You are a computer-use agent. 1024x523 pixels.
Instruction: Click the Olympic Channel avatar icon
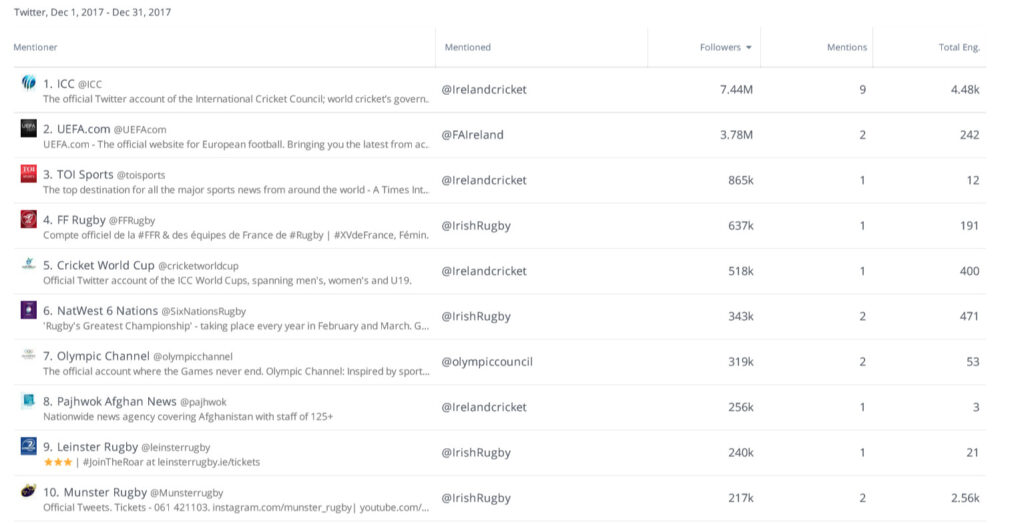28,356
